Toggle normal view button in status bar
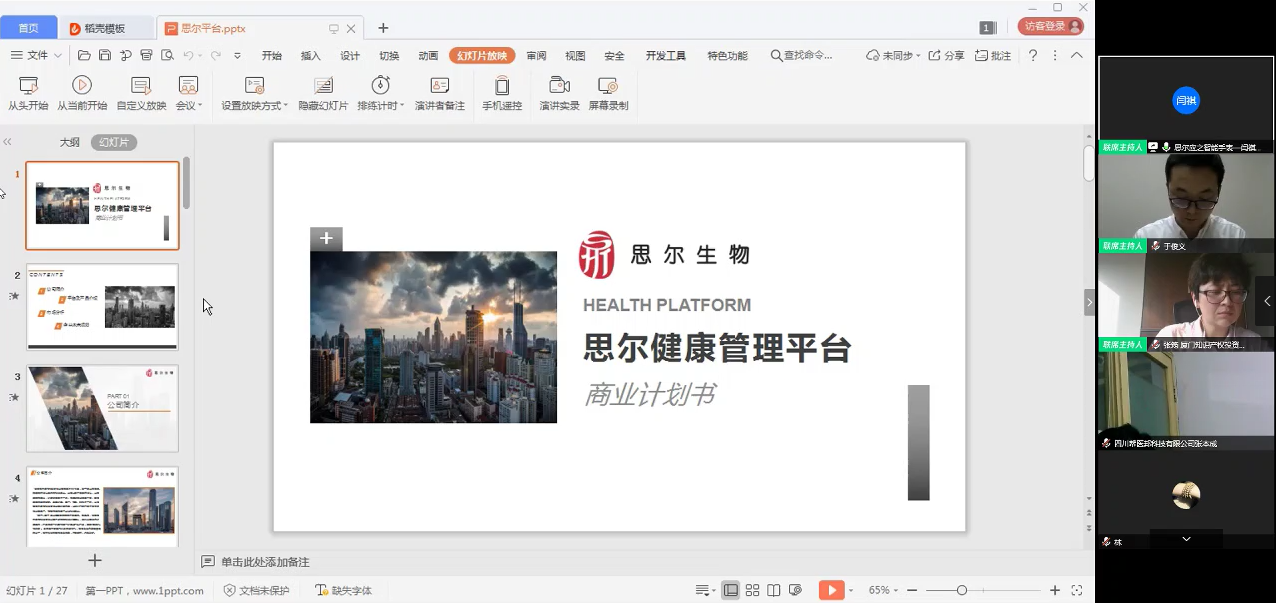The width and height of the screenshot is (1276, 603). click(x=731, y=590)
